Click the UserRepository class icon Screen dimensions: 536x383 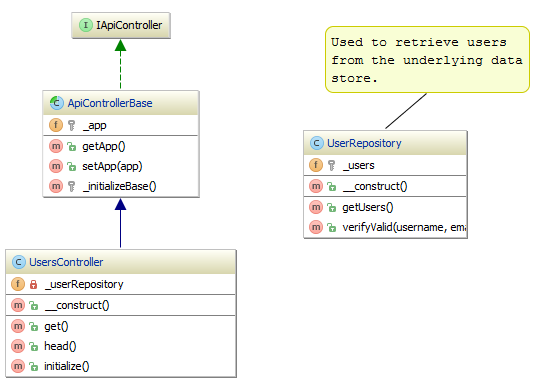click(317, 143)
